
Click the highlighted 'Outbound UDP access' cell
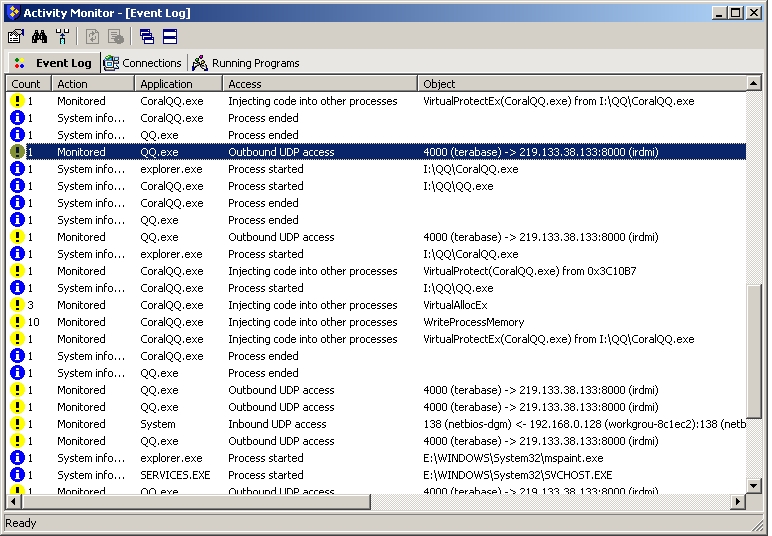281,152
